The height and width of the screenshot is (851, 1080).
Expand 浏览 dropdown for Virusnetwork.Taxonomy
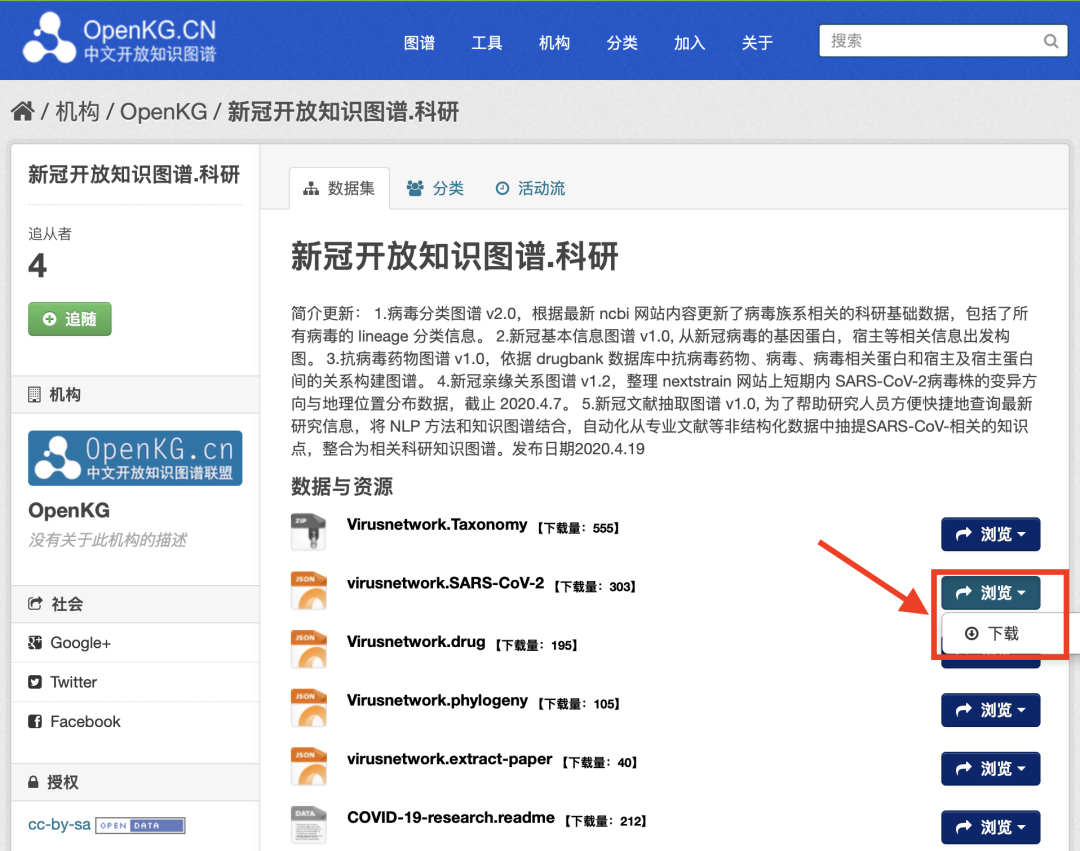(990, 534)
